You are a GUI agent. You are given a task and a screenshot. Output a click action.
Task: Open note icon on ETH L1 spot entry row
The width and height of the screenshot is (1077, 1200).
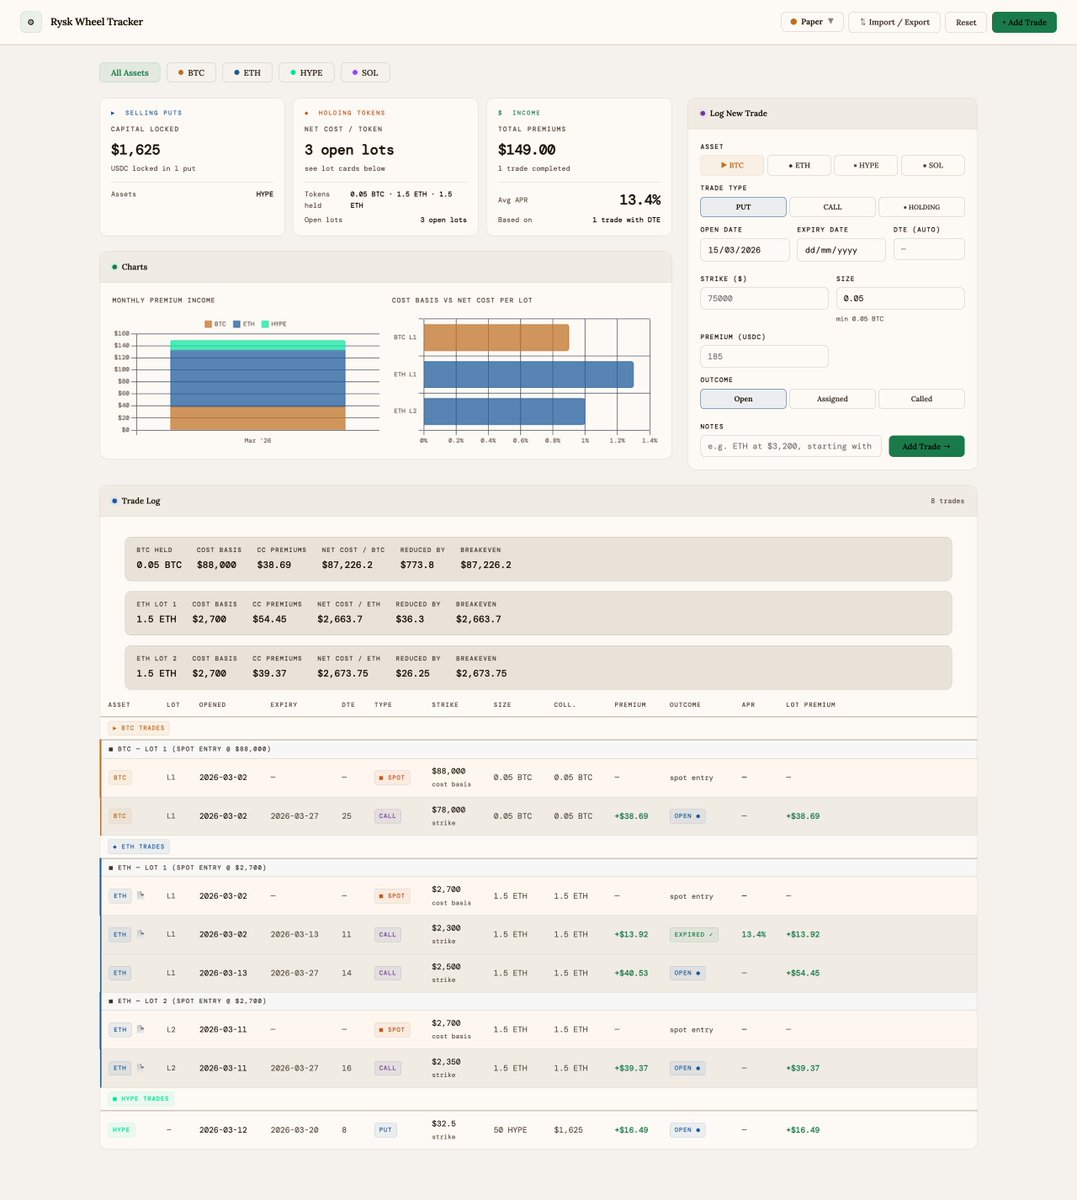pos(140,895)
